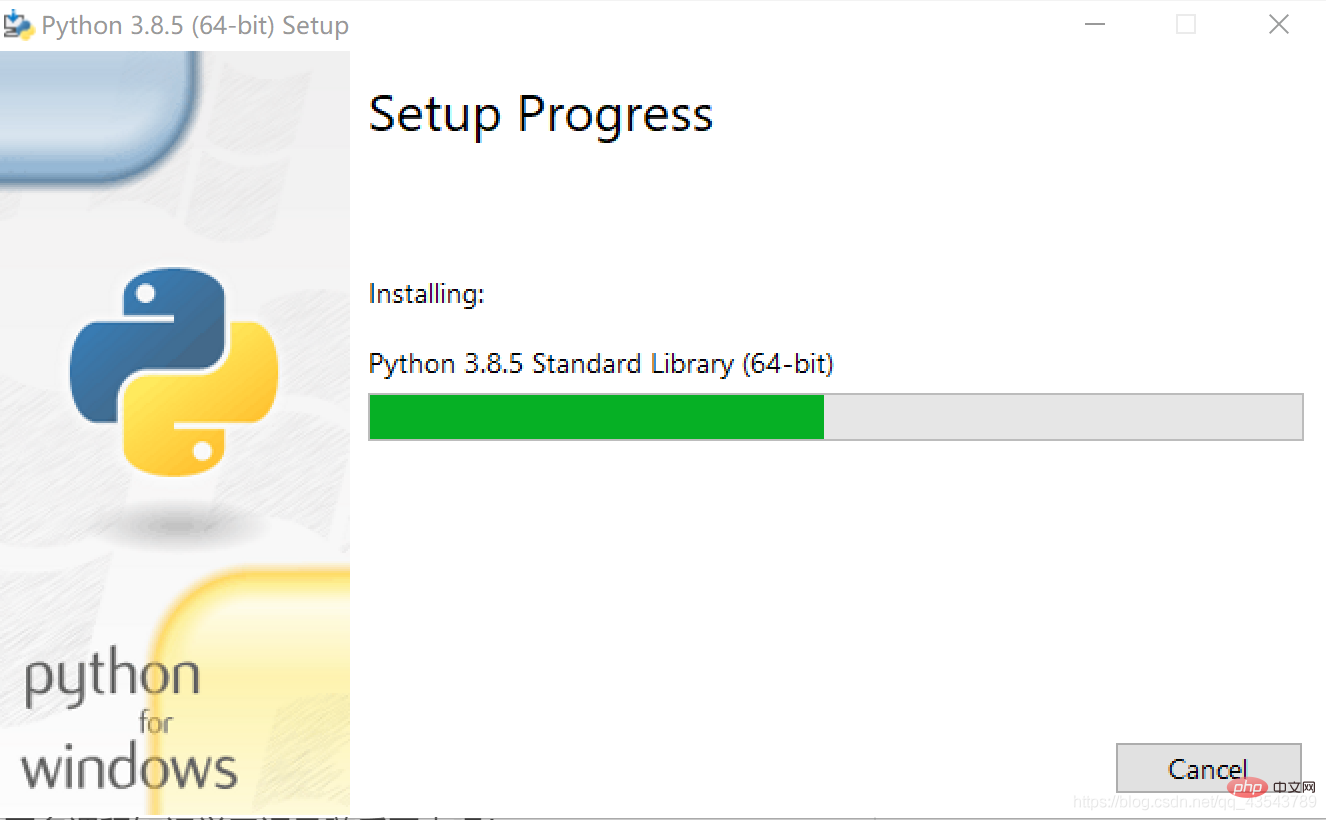
Task: Click the Setup Progress heading
Action: (x=541, y=115)
